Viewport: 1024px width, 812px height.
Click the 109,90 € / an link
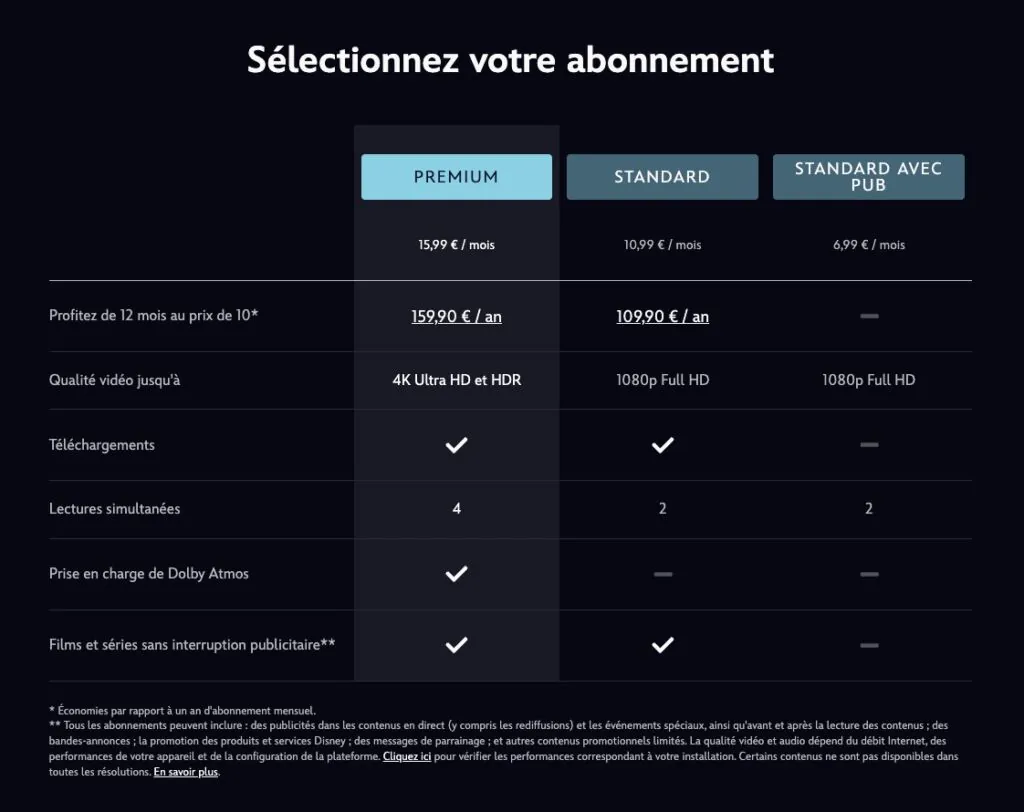click(662, 315)
